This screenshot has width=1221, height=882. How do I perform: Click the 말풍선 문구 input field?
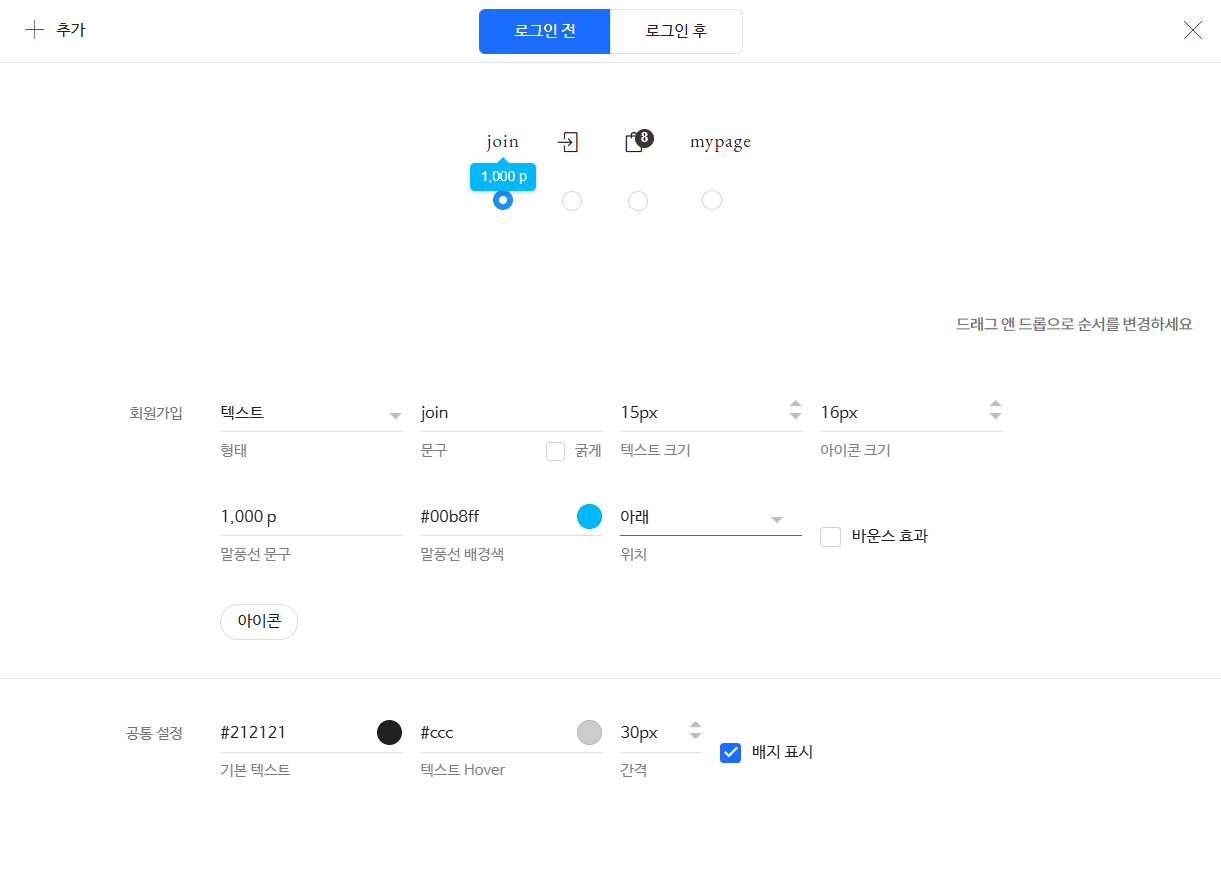pyautogui.click(x=310, y=517)
